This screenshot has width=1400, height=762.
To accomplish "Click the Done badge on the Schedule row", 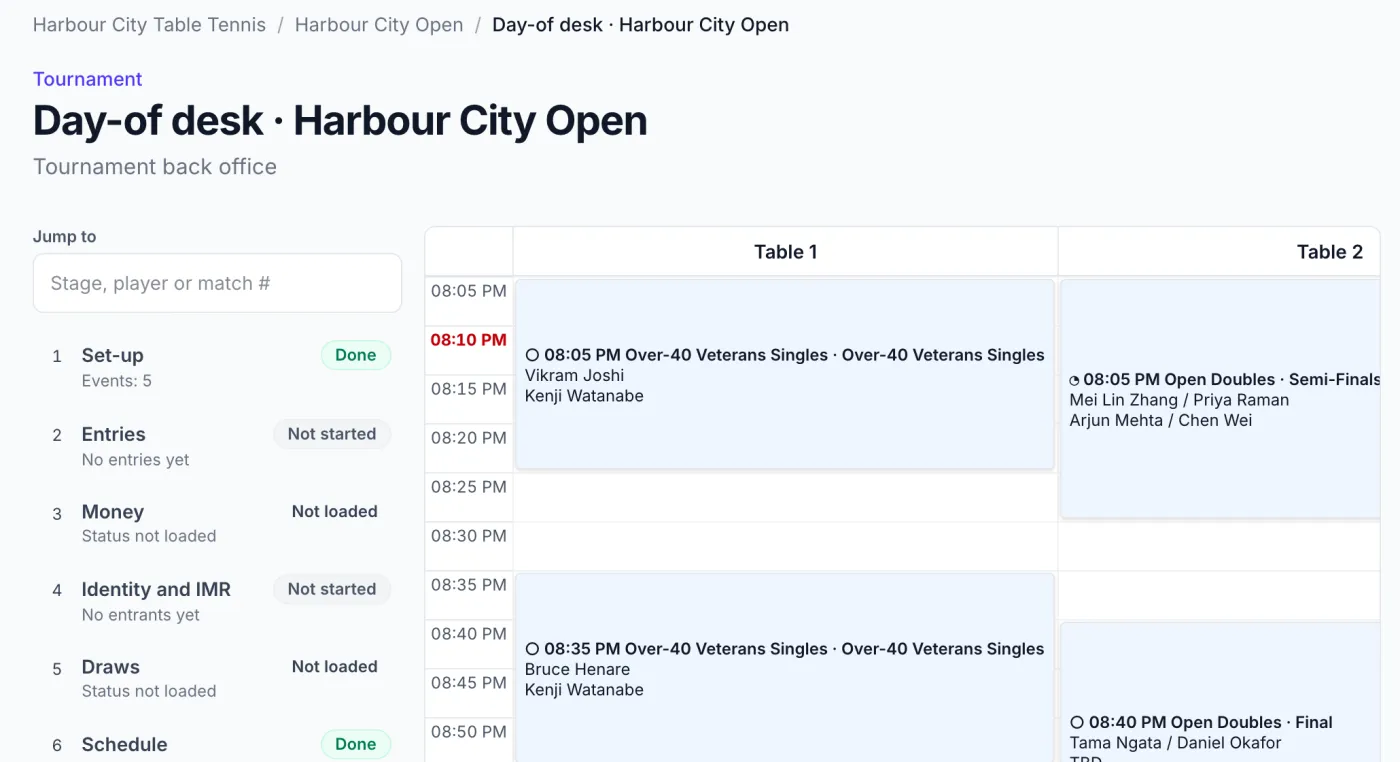I will point(356,744).
